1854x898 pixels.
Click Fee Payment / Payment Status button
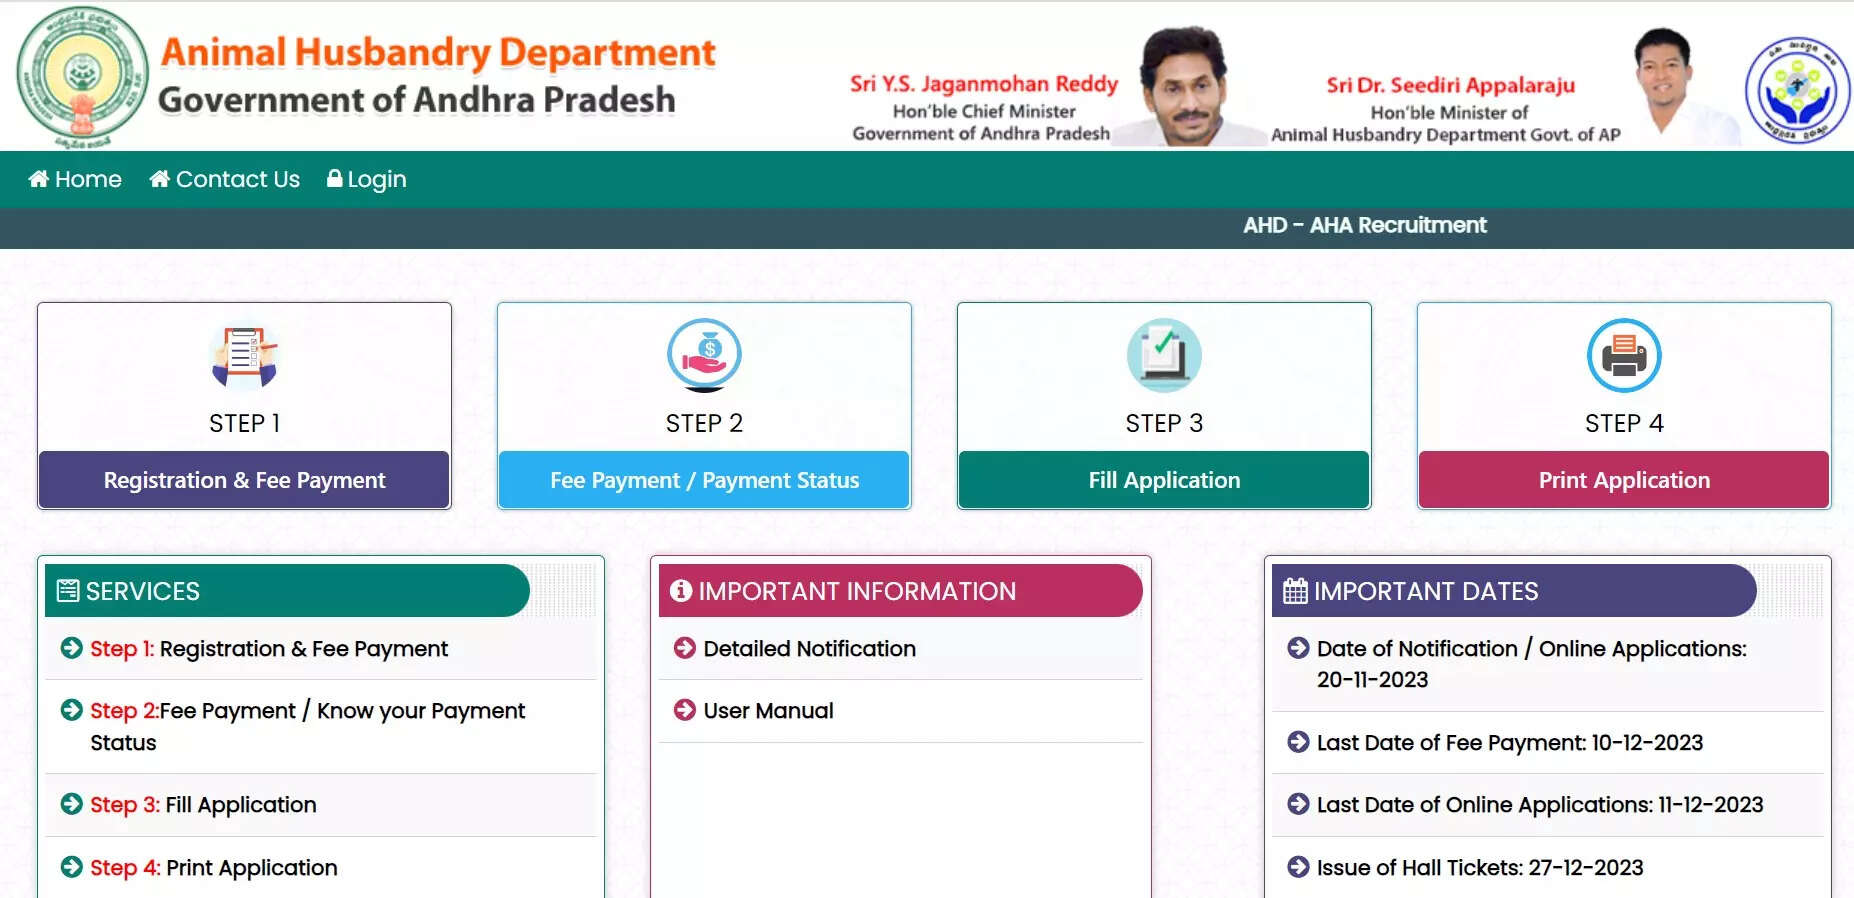coord(704,480)
